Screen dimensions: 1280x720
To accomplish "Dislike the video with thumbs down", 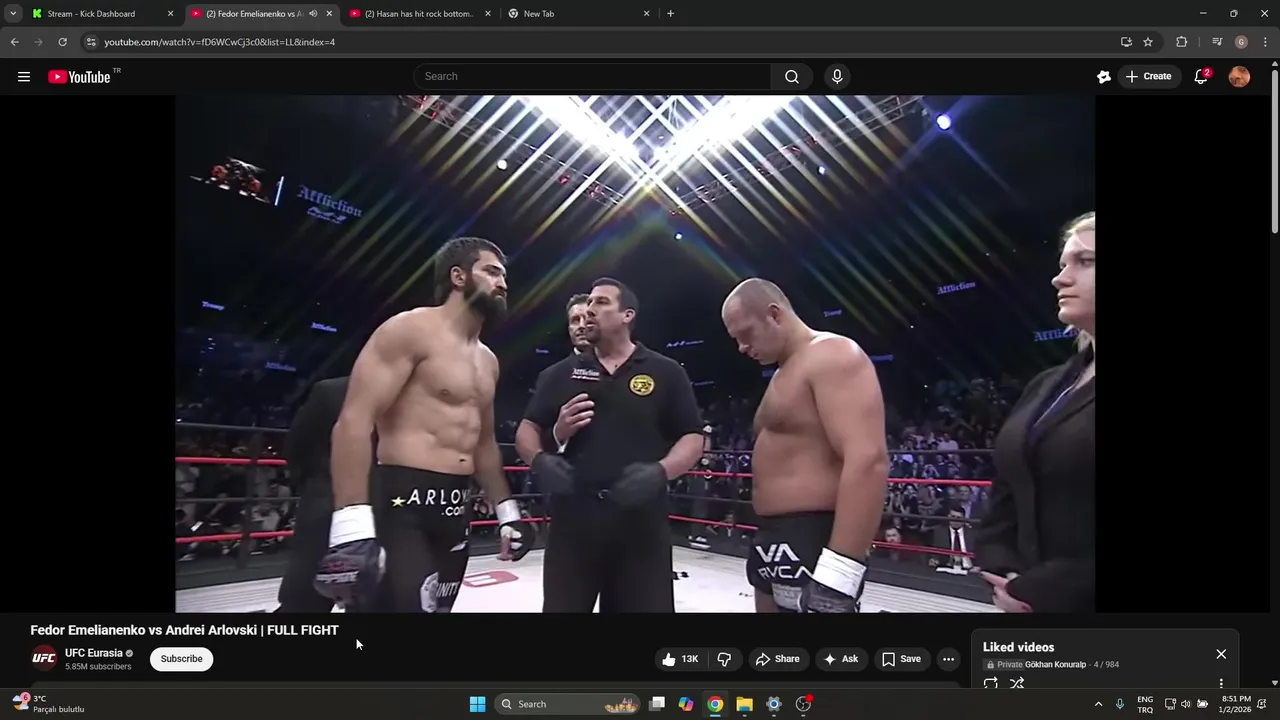I will tap(725, 659).
